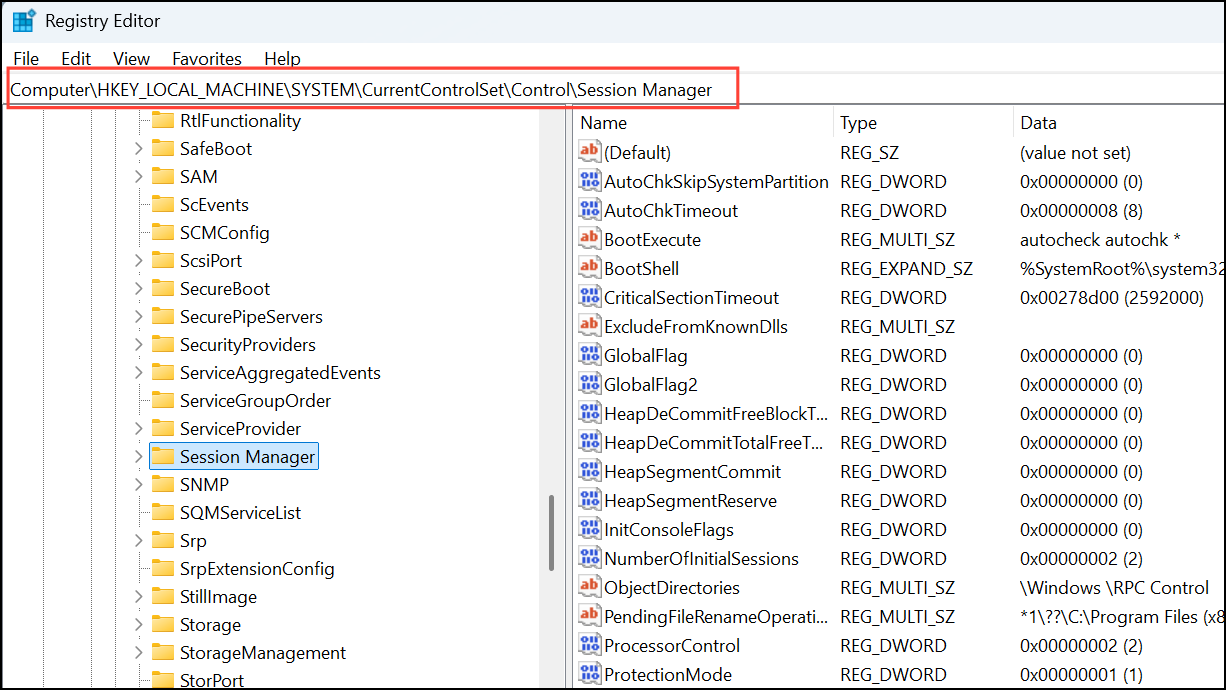Select the SecureBoot tree key
1226x690 pixels.
[225, 289]
